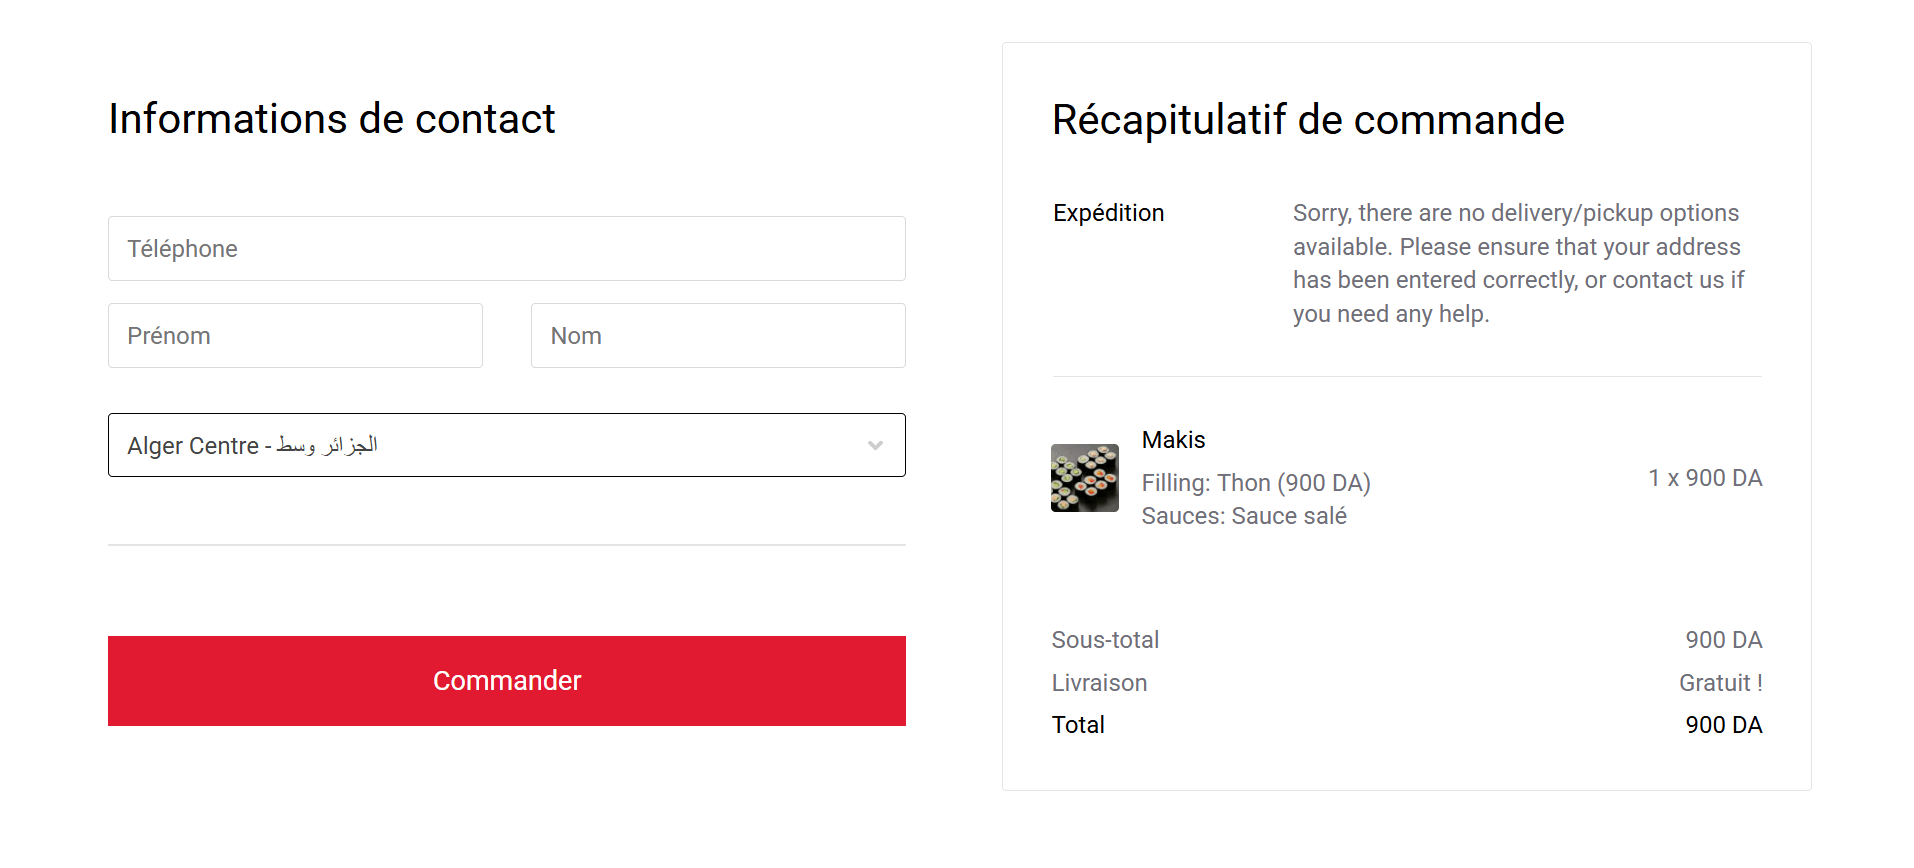Click the 1 x 900 DA quantity price

1704,478
